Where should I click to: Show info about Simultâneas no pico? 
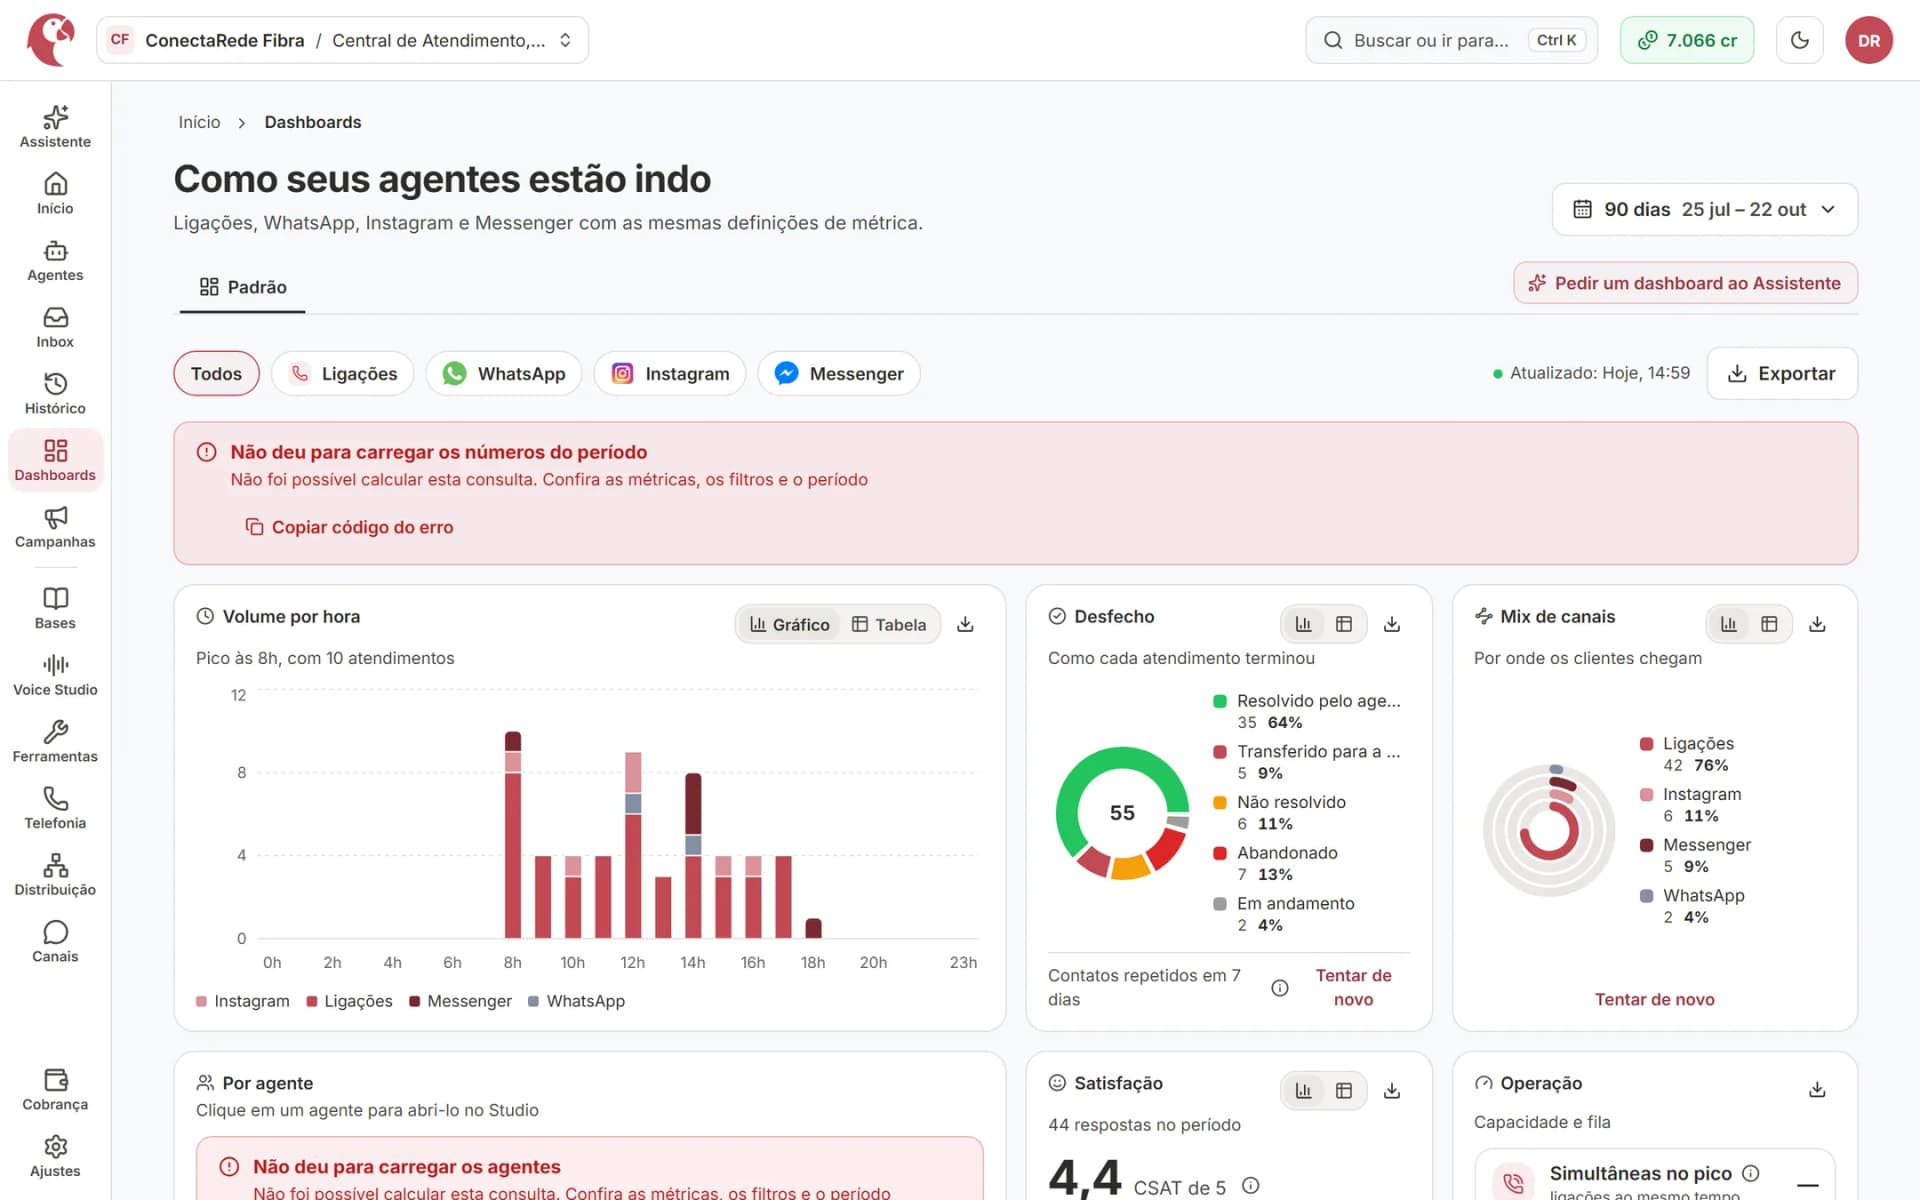1750,1173
